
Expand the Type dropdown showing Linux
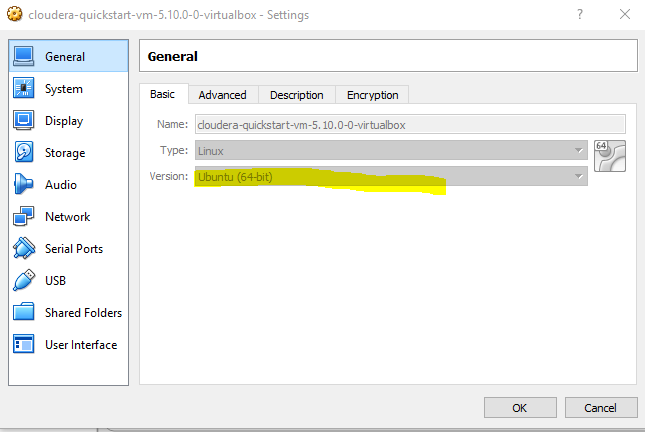(x=391, y=151)
